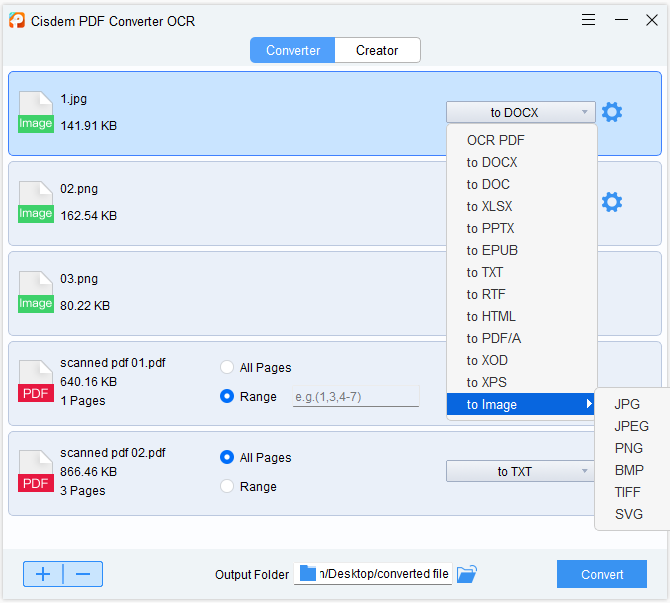Expand the to Image submenu arrow
670x603 pixels.
[589, 404]
